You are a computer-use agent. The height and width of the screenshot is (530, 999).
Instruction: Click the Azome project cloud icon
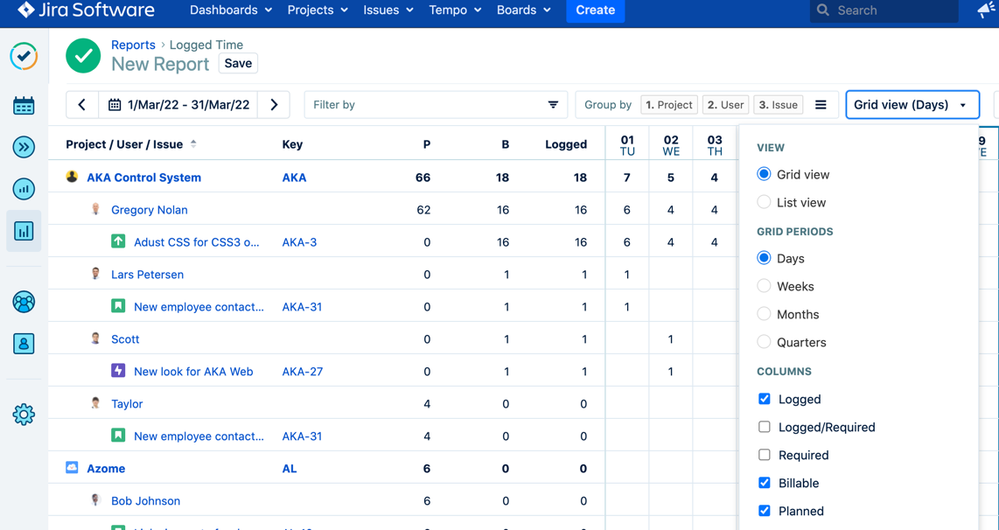(72, 468)
